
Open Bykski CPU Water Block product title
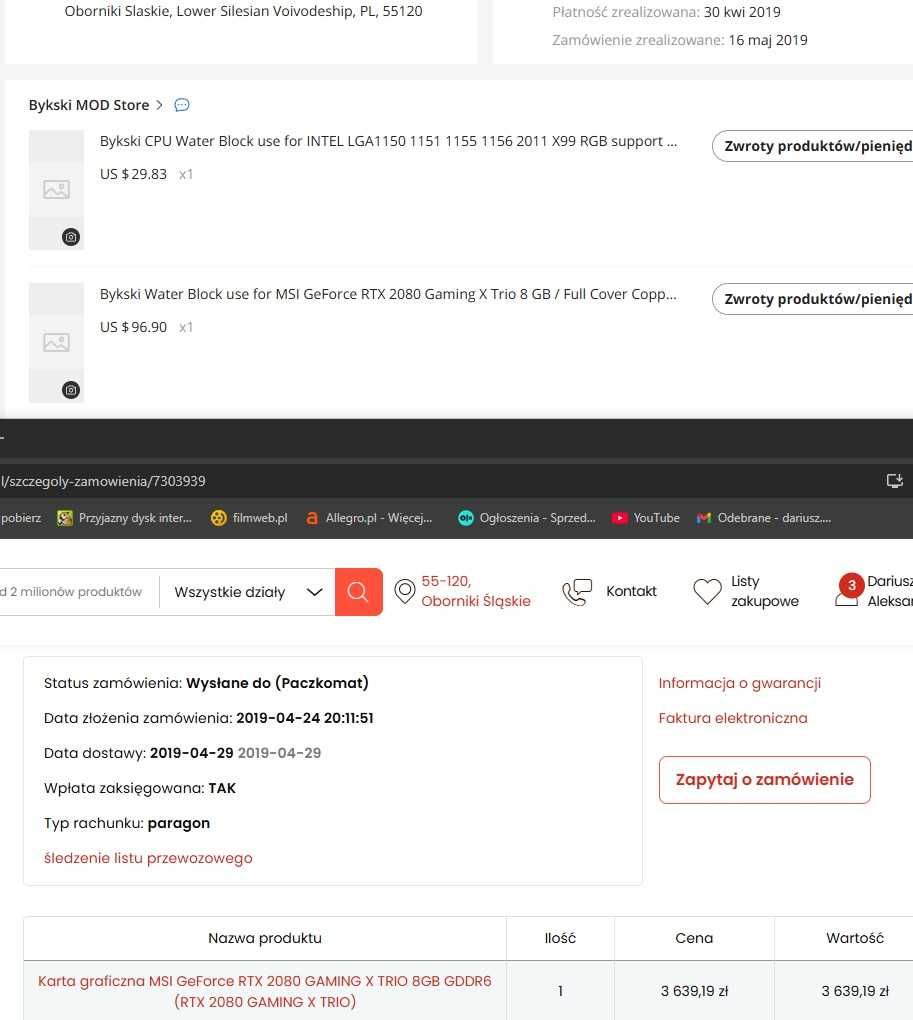click(x=388, y=141)
